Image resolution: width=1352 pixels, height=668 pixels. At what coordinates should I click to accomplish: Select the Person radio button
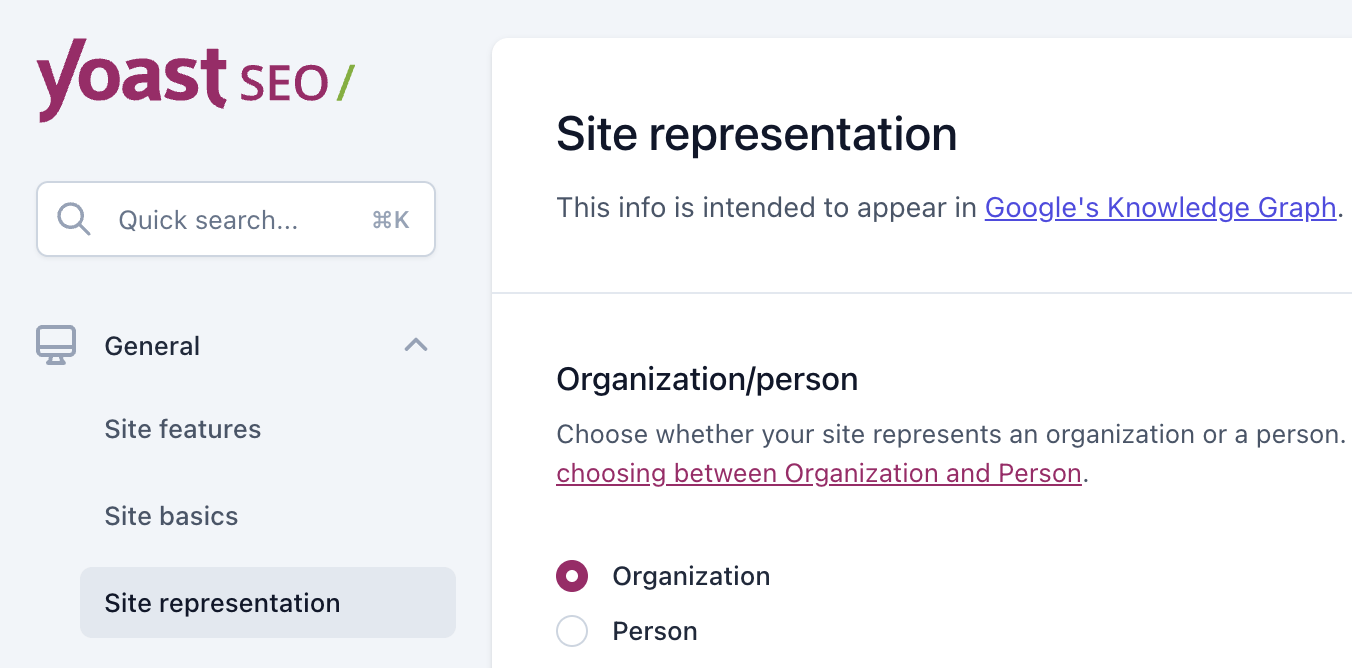(572, 631)
